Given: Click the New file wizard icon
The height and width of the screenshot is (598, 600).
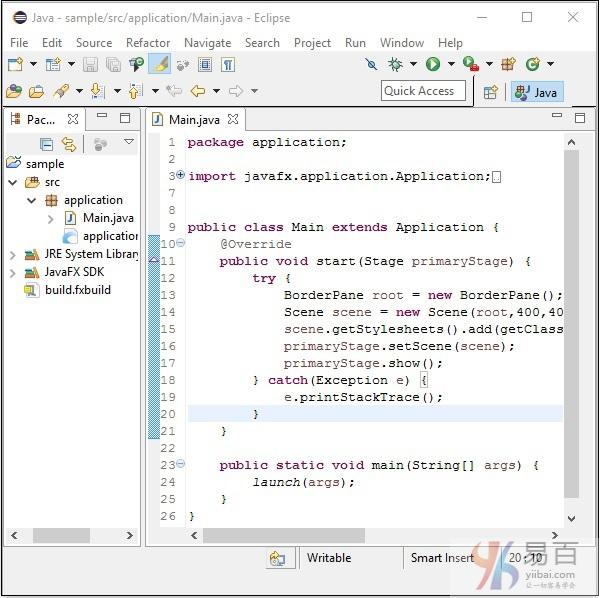Looking at the screenshot, I should [x=15, y=64].
